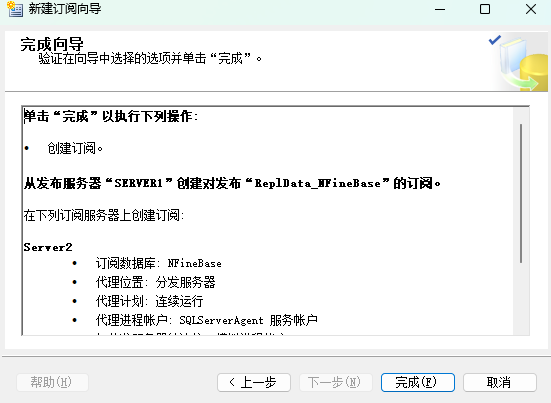Click the wizard icon in title bar
Screen dimensions: 551x403
pyautogui.click(x=15, y=9)
